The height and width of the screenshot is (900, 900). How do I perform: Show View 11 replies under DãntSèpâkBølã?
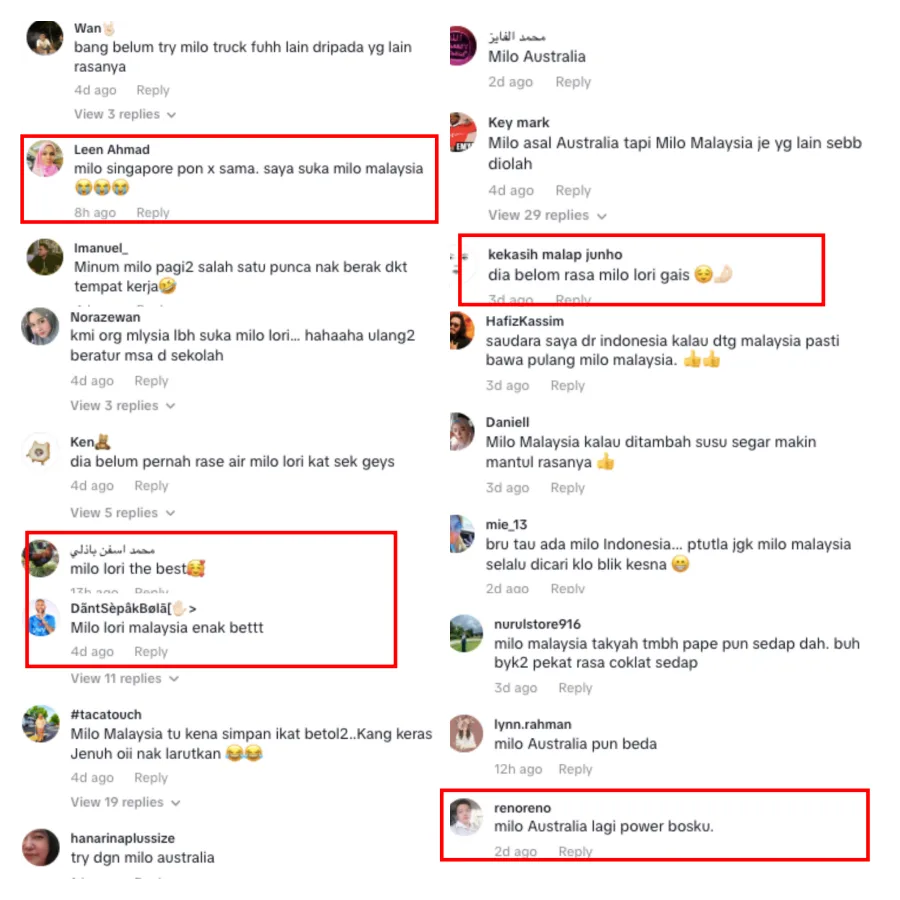[x=125, y=678]
